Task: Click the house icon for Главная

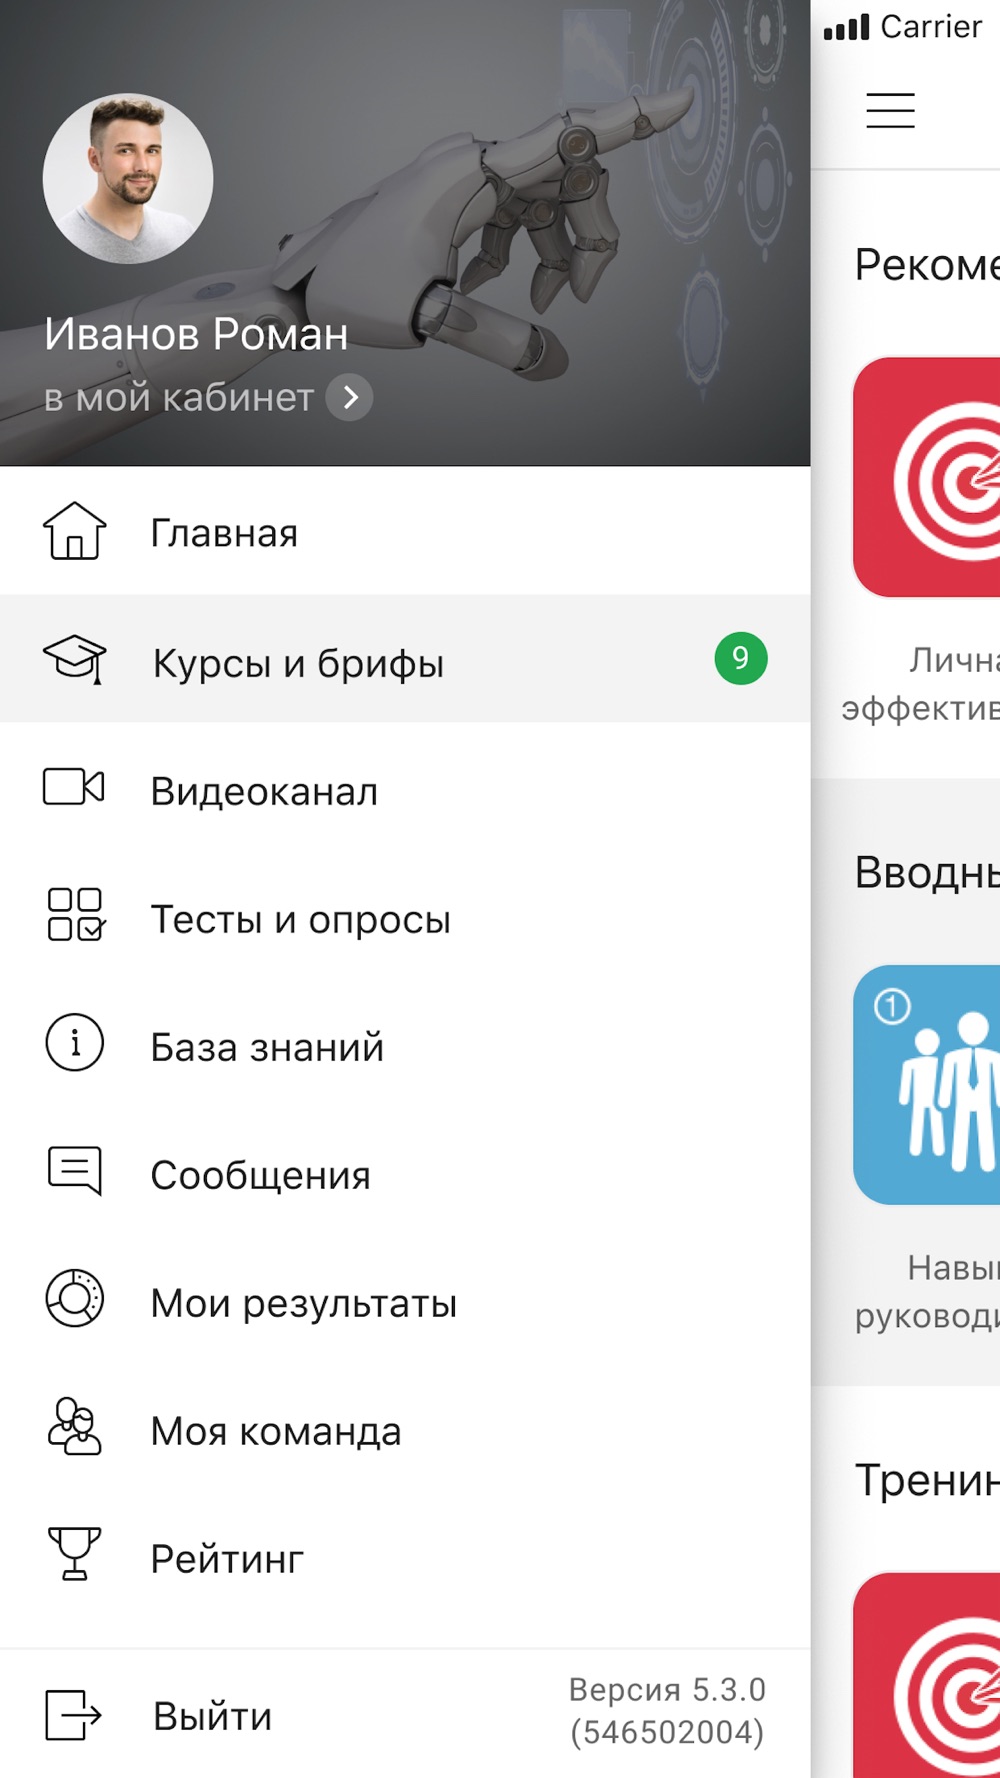Action: tap(74, 531)
